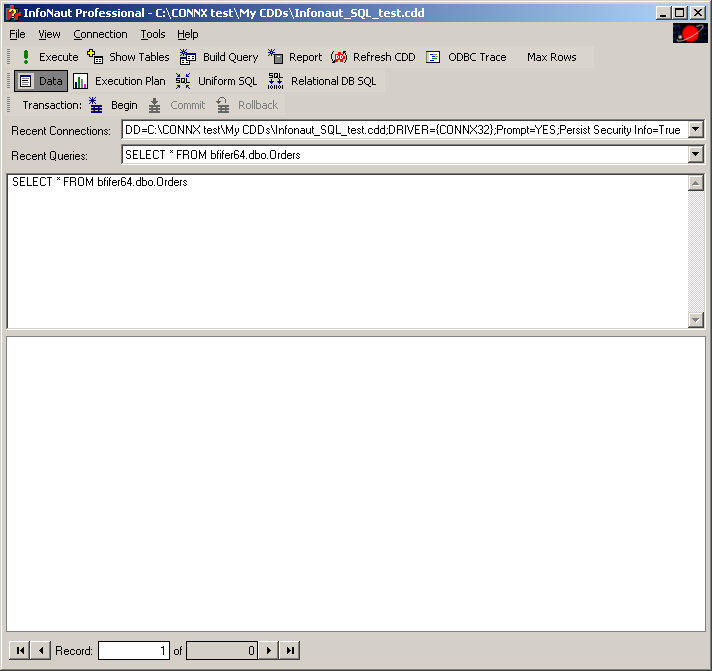Open the View menu

[49, 35]
